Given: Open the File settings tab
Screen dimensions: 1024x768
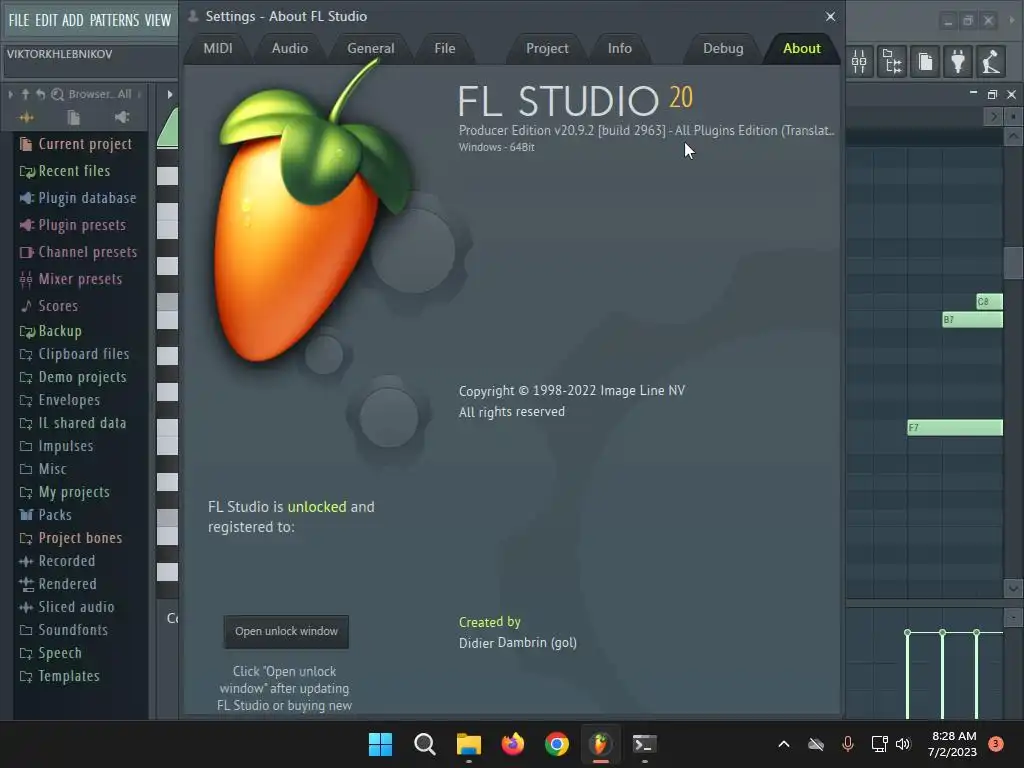Looking at the screenshot, I should pyautogui.click(x=445, y=48).
